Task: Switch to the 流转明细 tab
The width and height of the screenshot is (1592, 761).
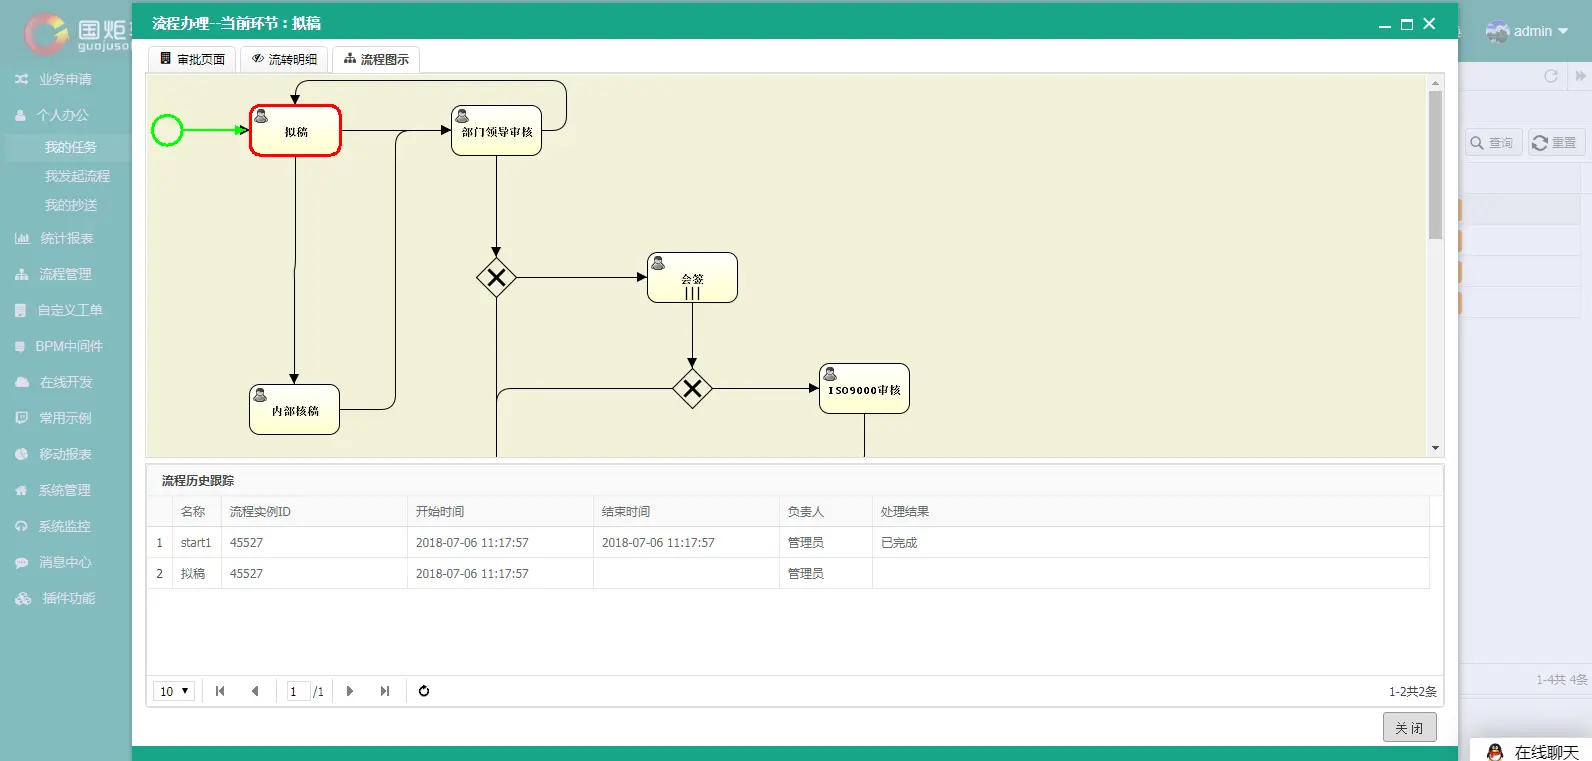Action: click(284, 59)
